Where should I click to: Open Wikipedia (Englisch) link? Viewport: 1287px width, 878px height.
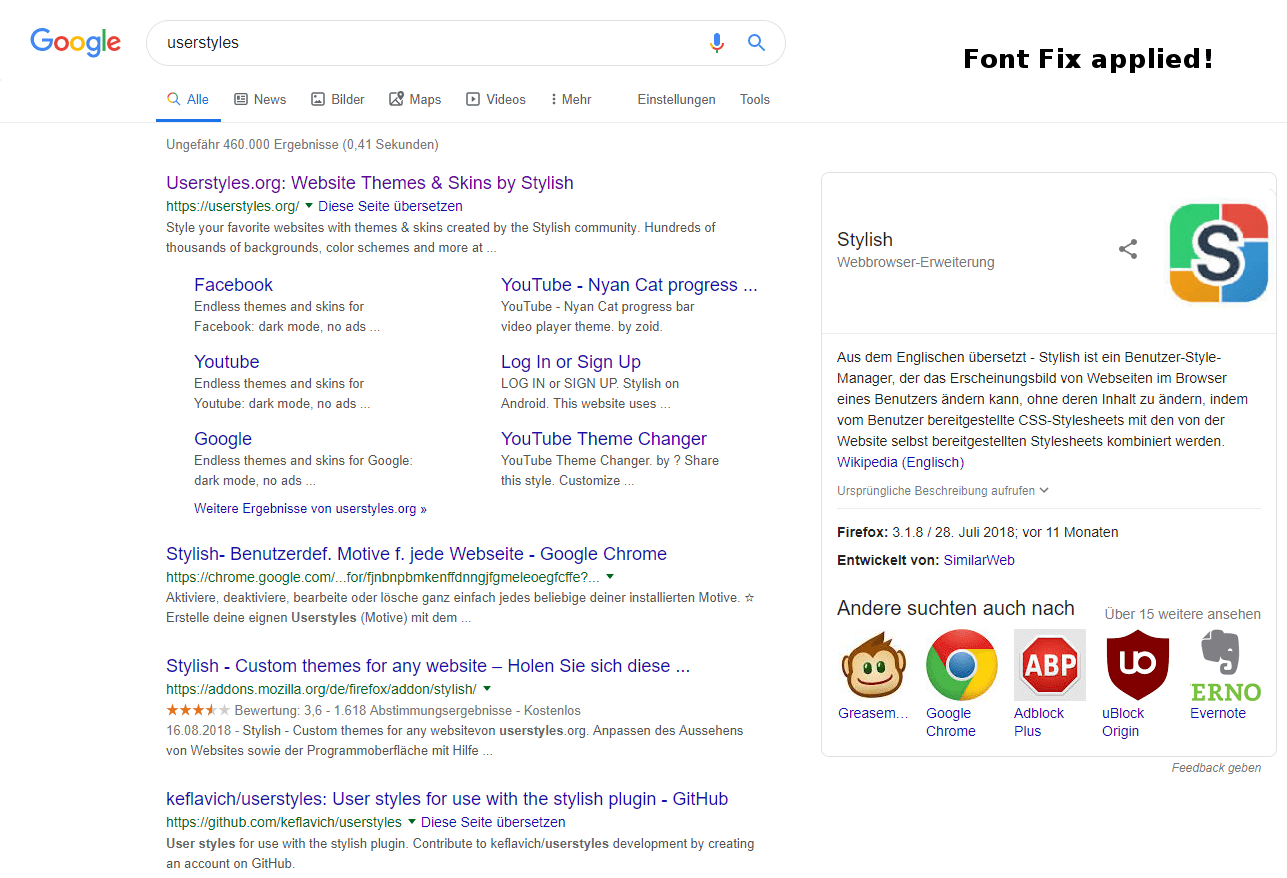(x=900, y=462)
